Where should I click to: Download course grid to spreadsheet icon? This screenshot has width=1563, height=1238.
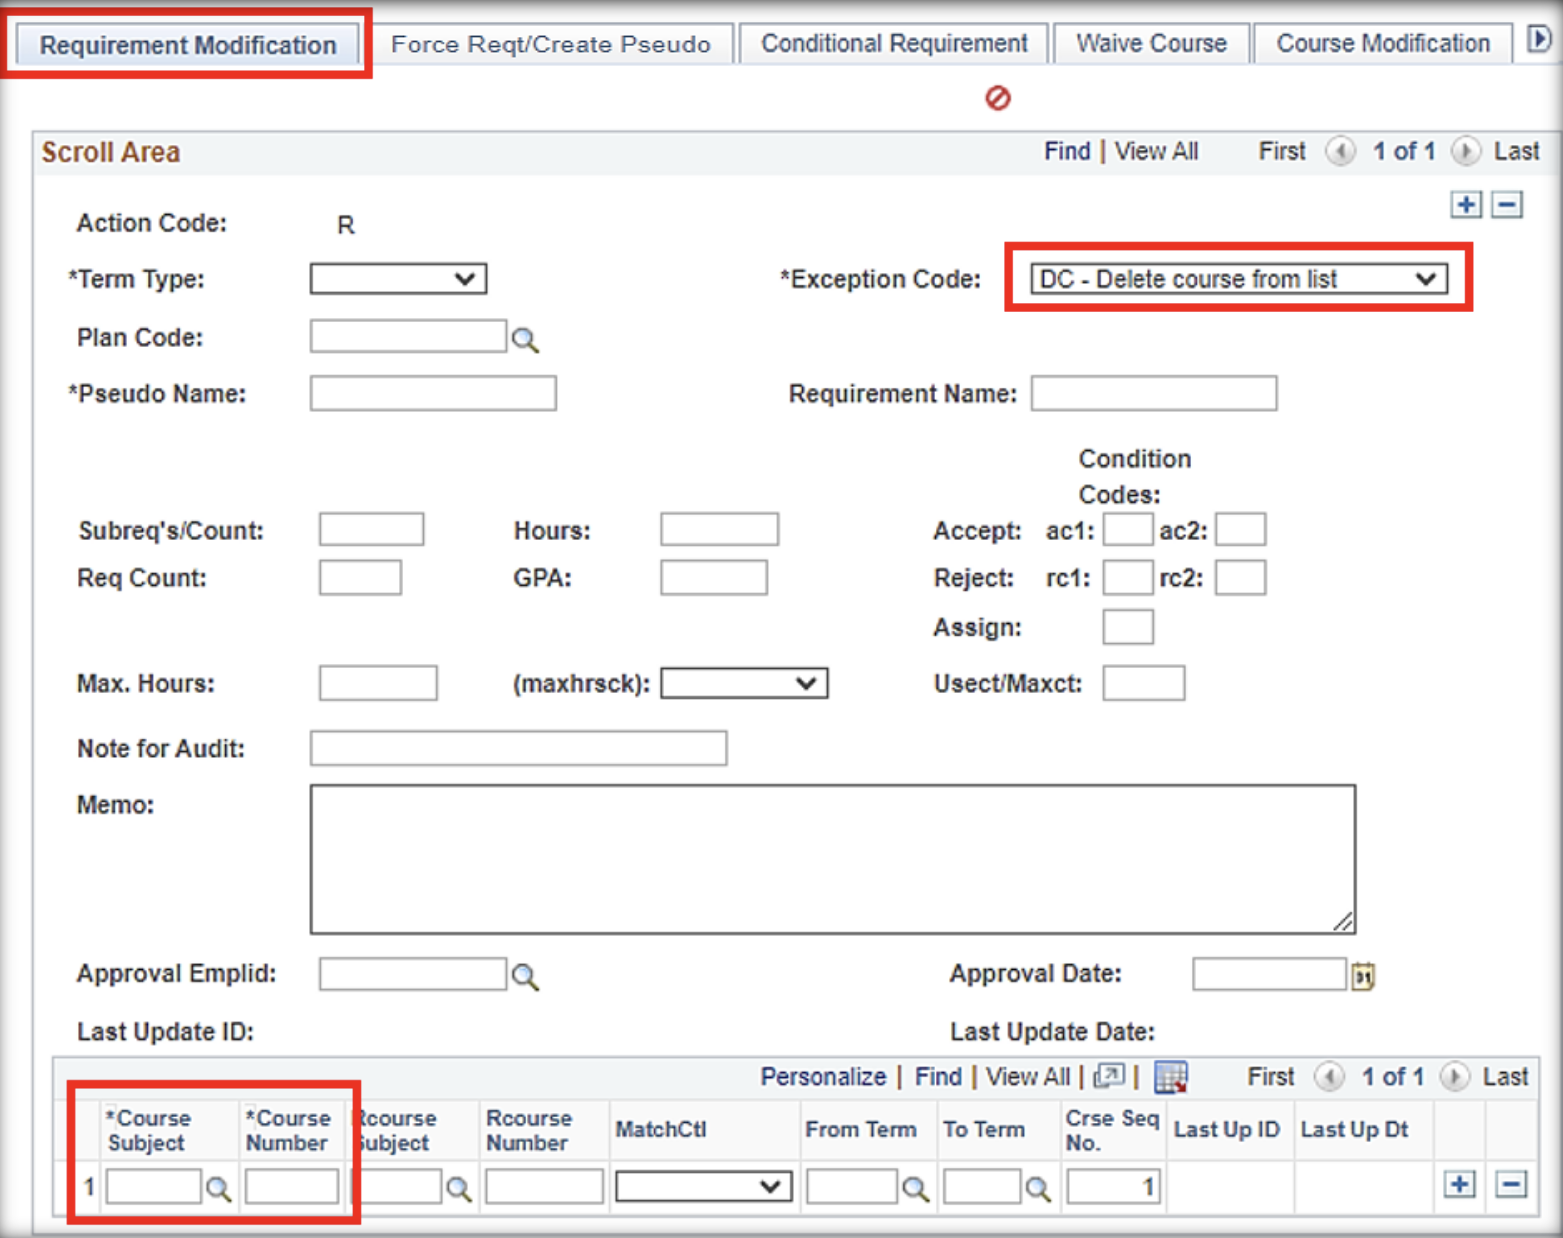point(1170,1077)
